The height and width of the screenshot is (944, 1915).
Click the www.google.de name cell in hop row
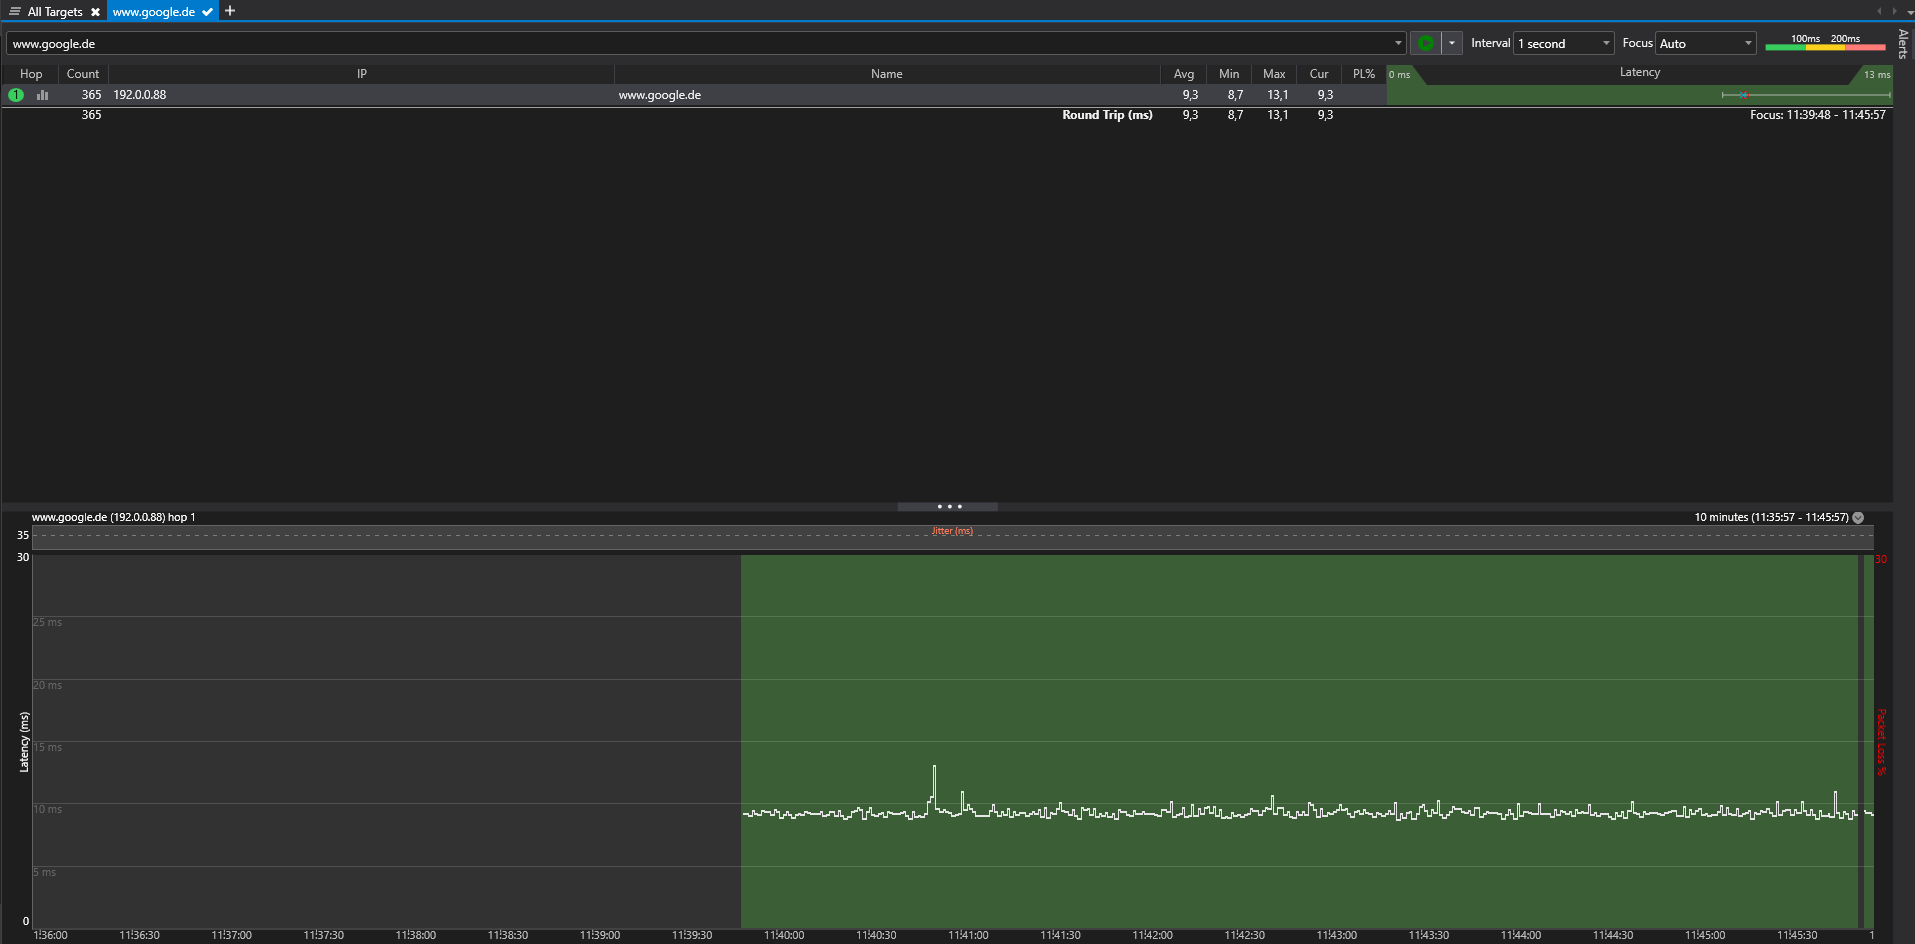tap(660, 95)
